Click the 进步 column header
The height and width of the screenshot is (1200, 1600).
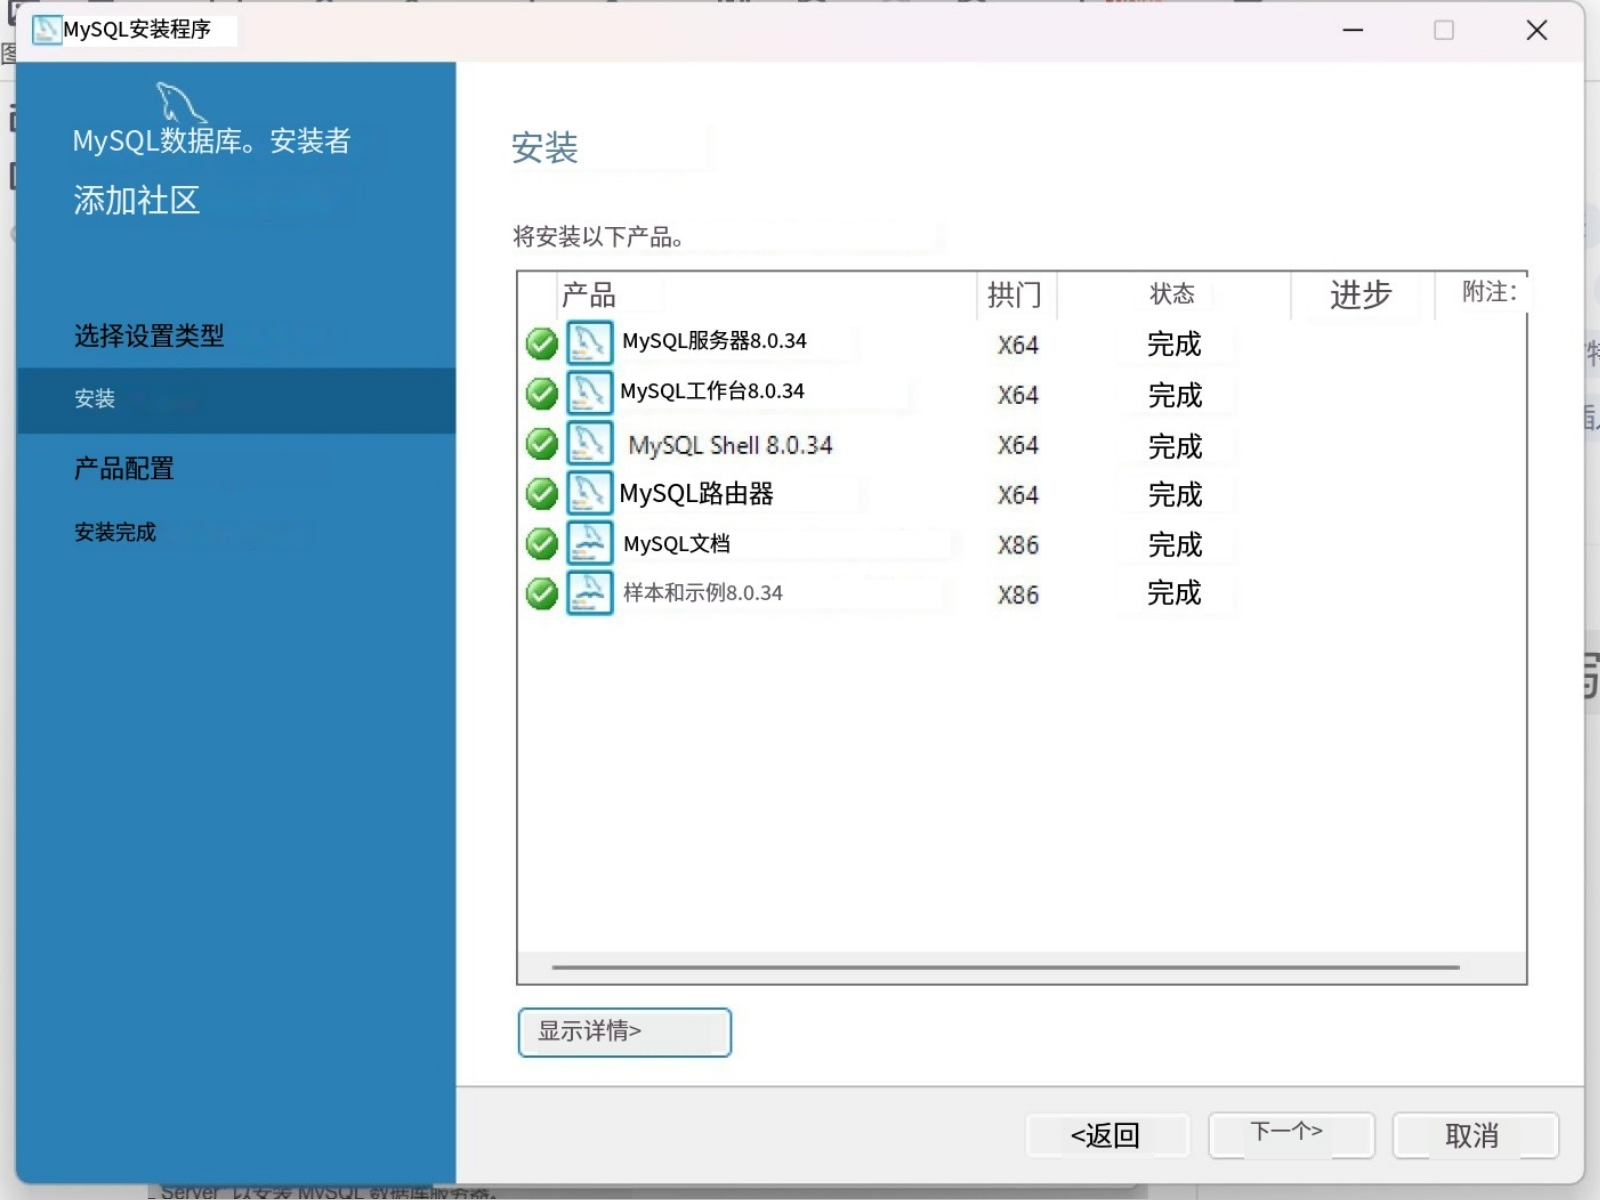pos(1362,295)
